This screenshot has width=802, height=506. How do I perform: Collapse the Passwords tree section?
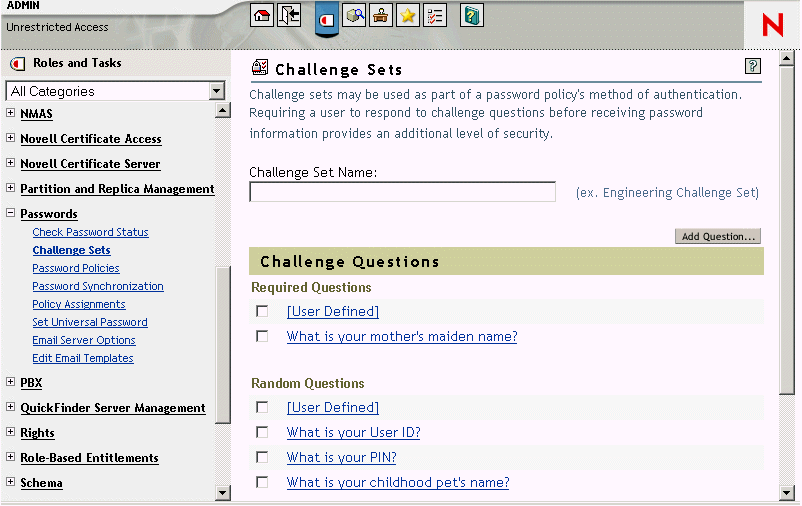[11, 213]
